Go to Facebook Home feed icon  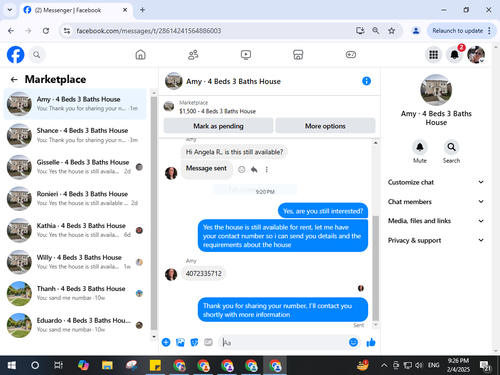pyautogui.click(x=140, y=55)
